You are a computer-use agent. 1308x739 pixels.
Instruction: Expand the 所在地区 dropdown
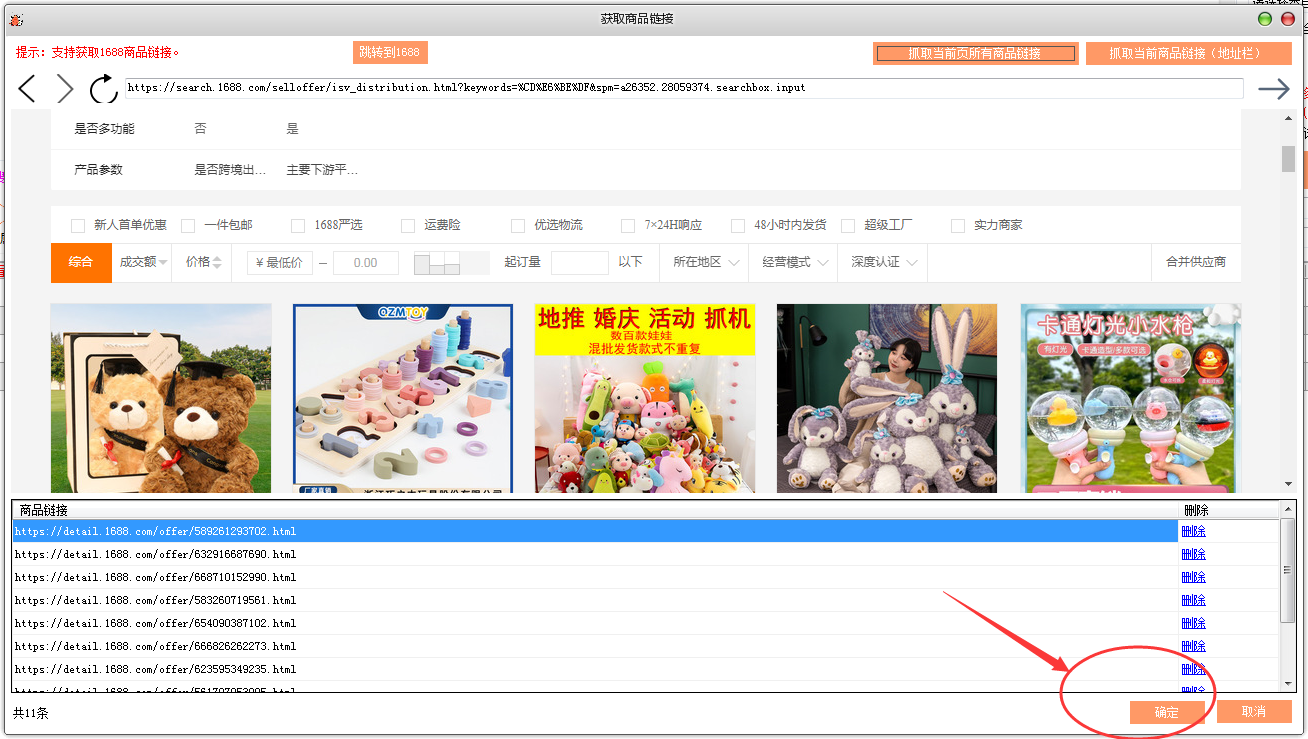706,262
